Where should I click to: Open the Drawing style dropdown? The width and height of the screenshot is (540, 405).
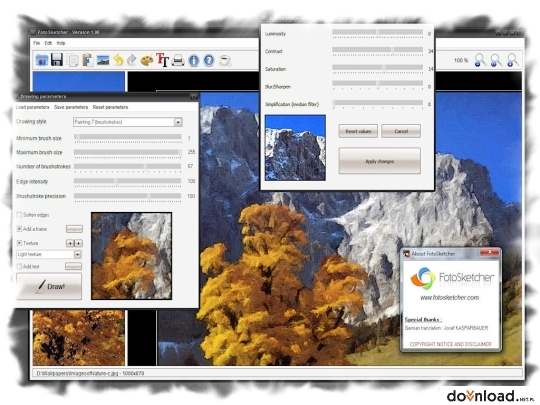(x=128, y=122)
